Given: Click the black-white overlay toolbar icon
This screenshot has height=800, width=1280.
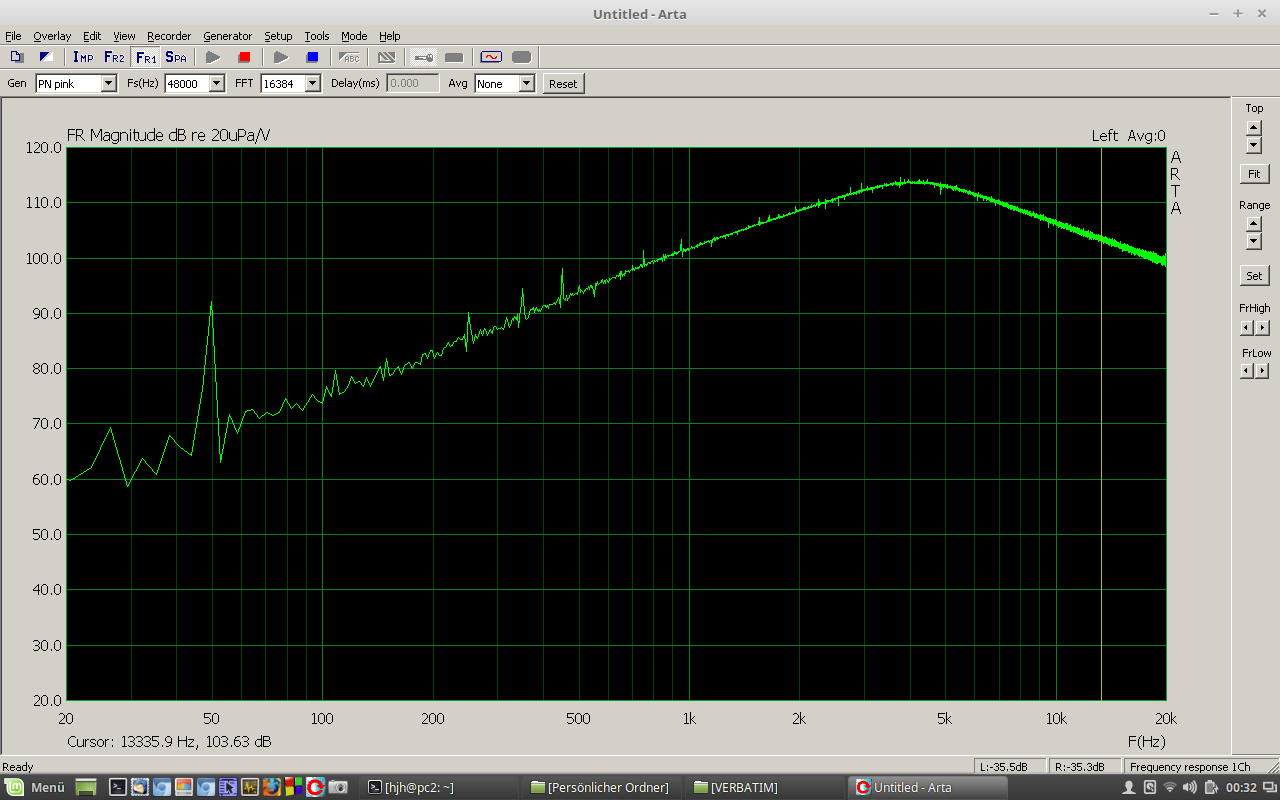Looking at the screenshot, I should [45, 57].
